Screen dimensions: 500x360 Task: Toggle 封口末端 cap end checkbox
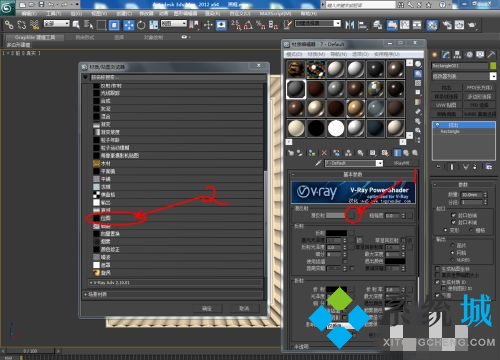pyautogui.click(x=453, y=222)
